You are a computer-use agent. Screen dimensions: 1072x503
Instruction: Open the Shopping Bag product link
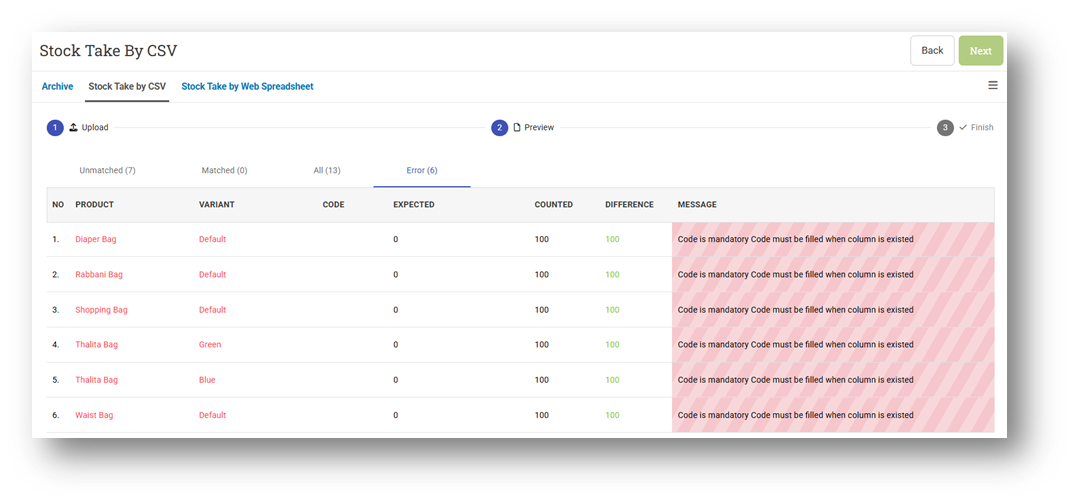coord(101,310)
